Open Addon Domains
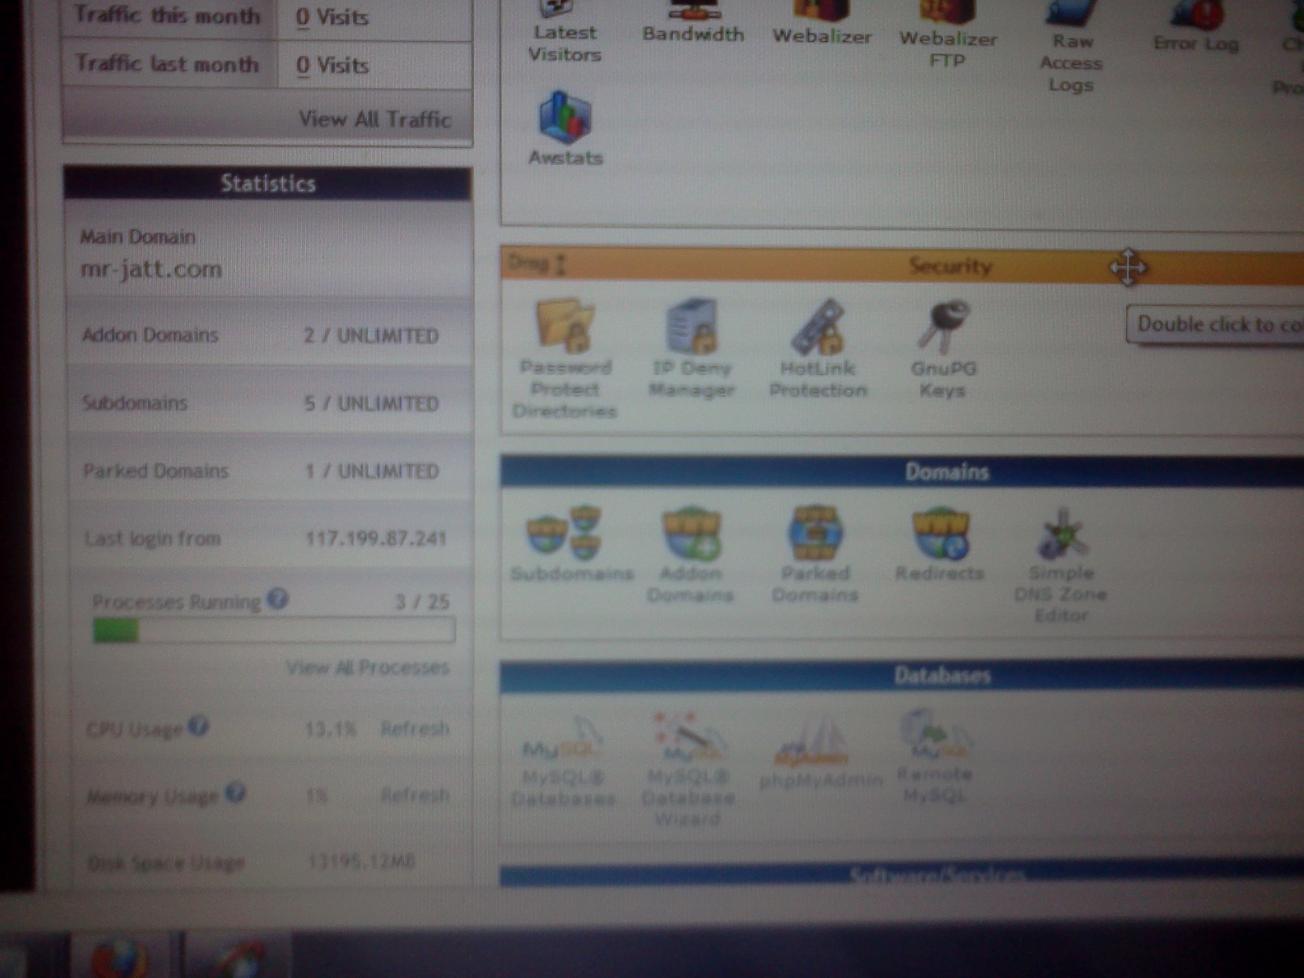This screenshot has width=1304, height=978. 690,553
